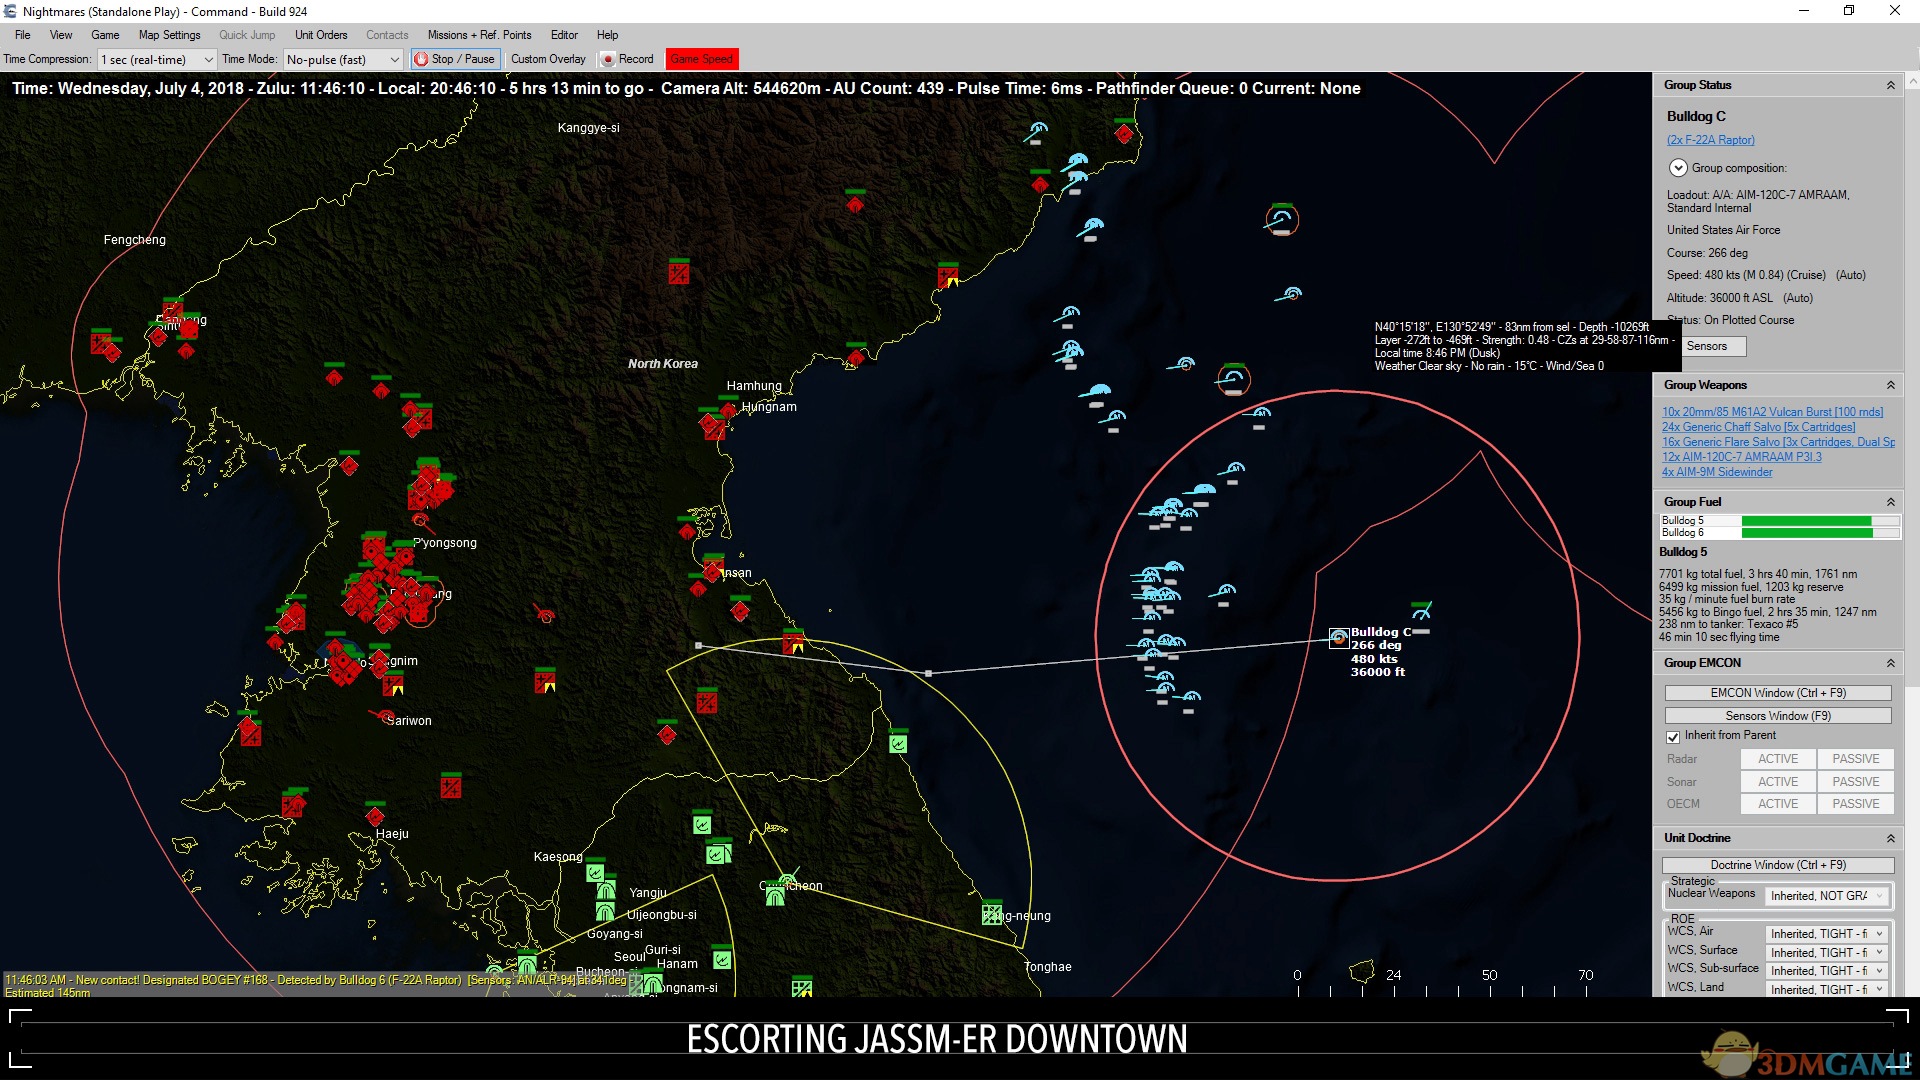Click Bulldog 6 fuel bar
Image resolution: width=1920 pixels, height=1080 pixels.
tap(1819, 533)
